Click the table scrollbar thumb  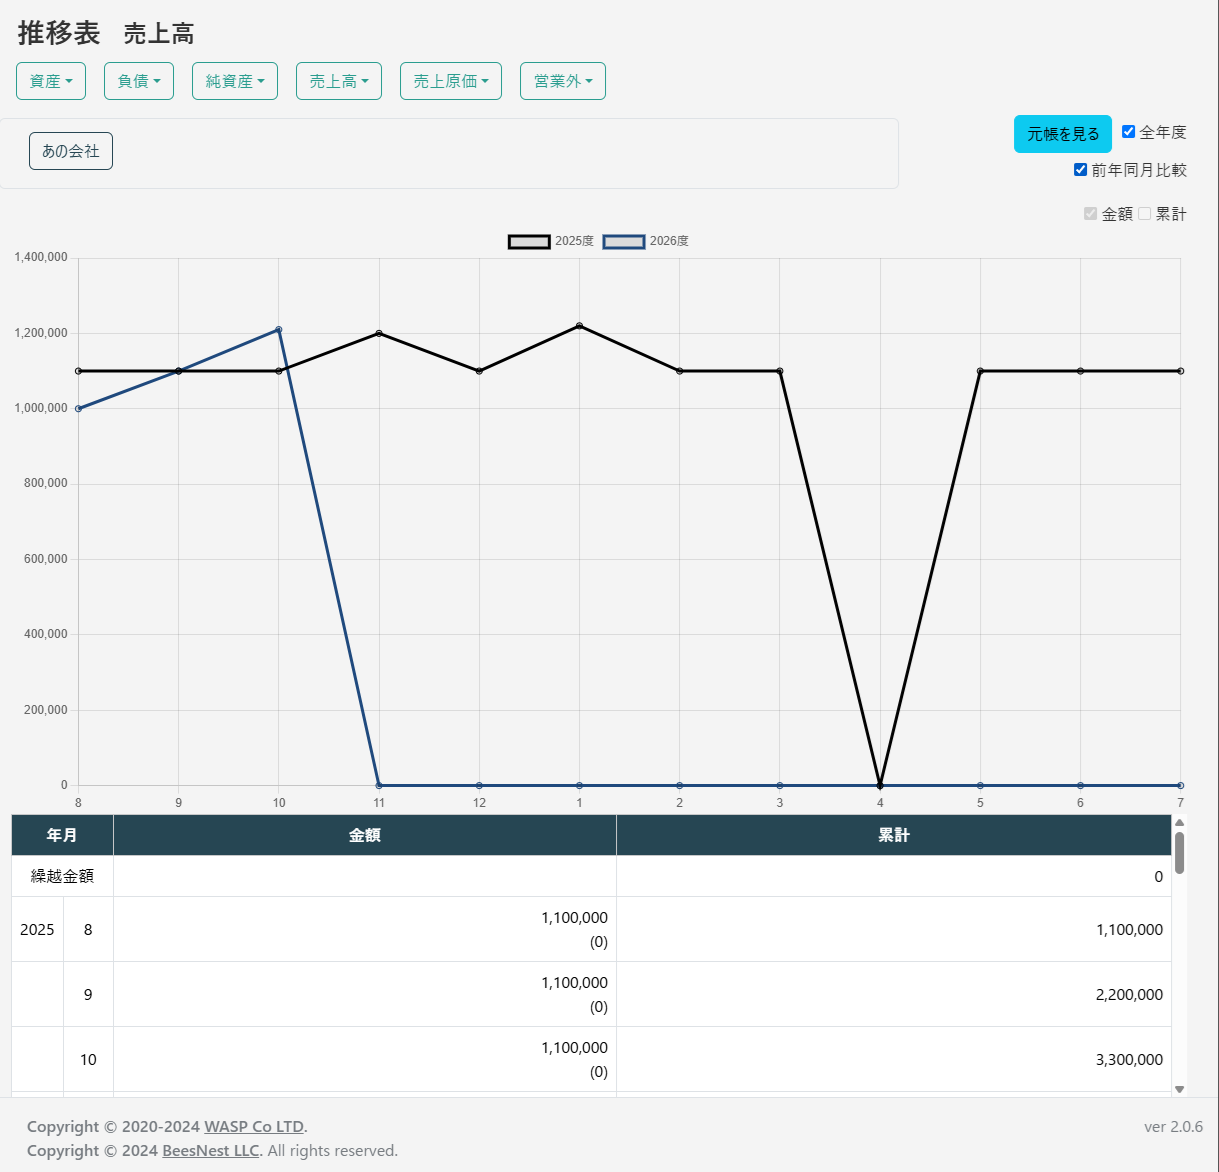click(1179, 853)
